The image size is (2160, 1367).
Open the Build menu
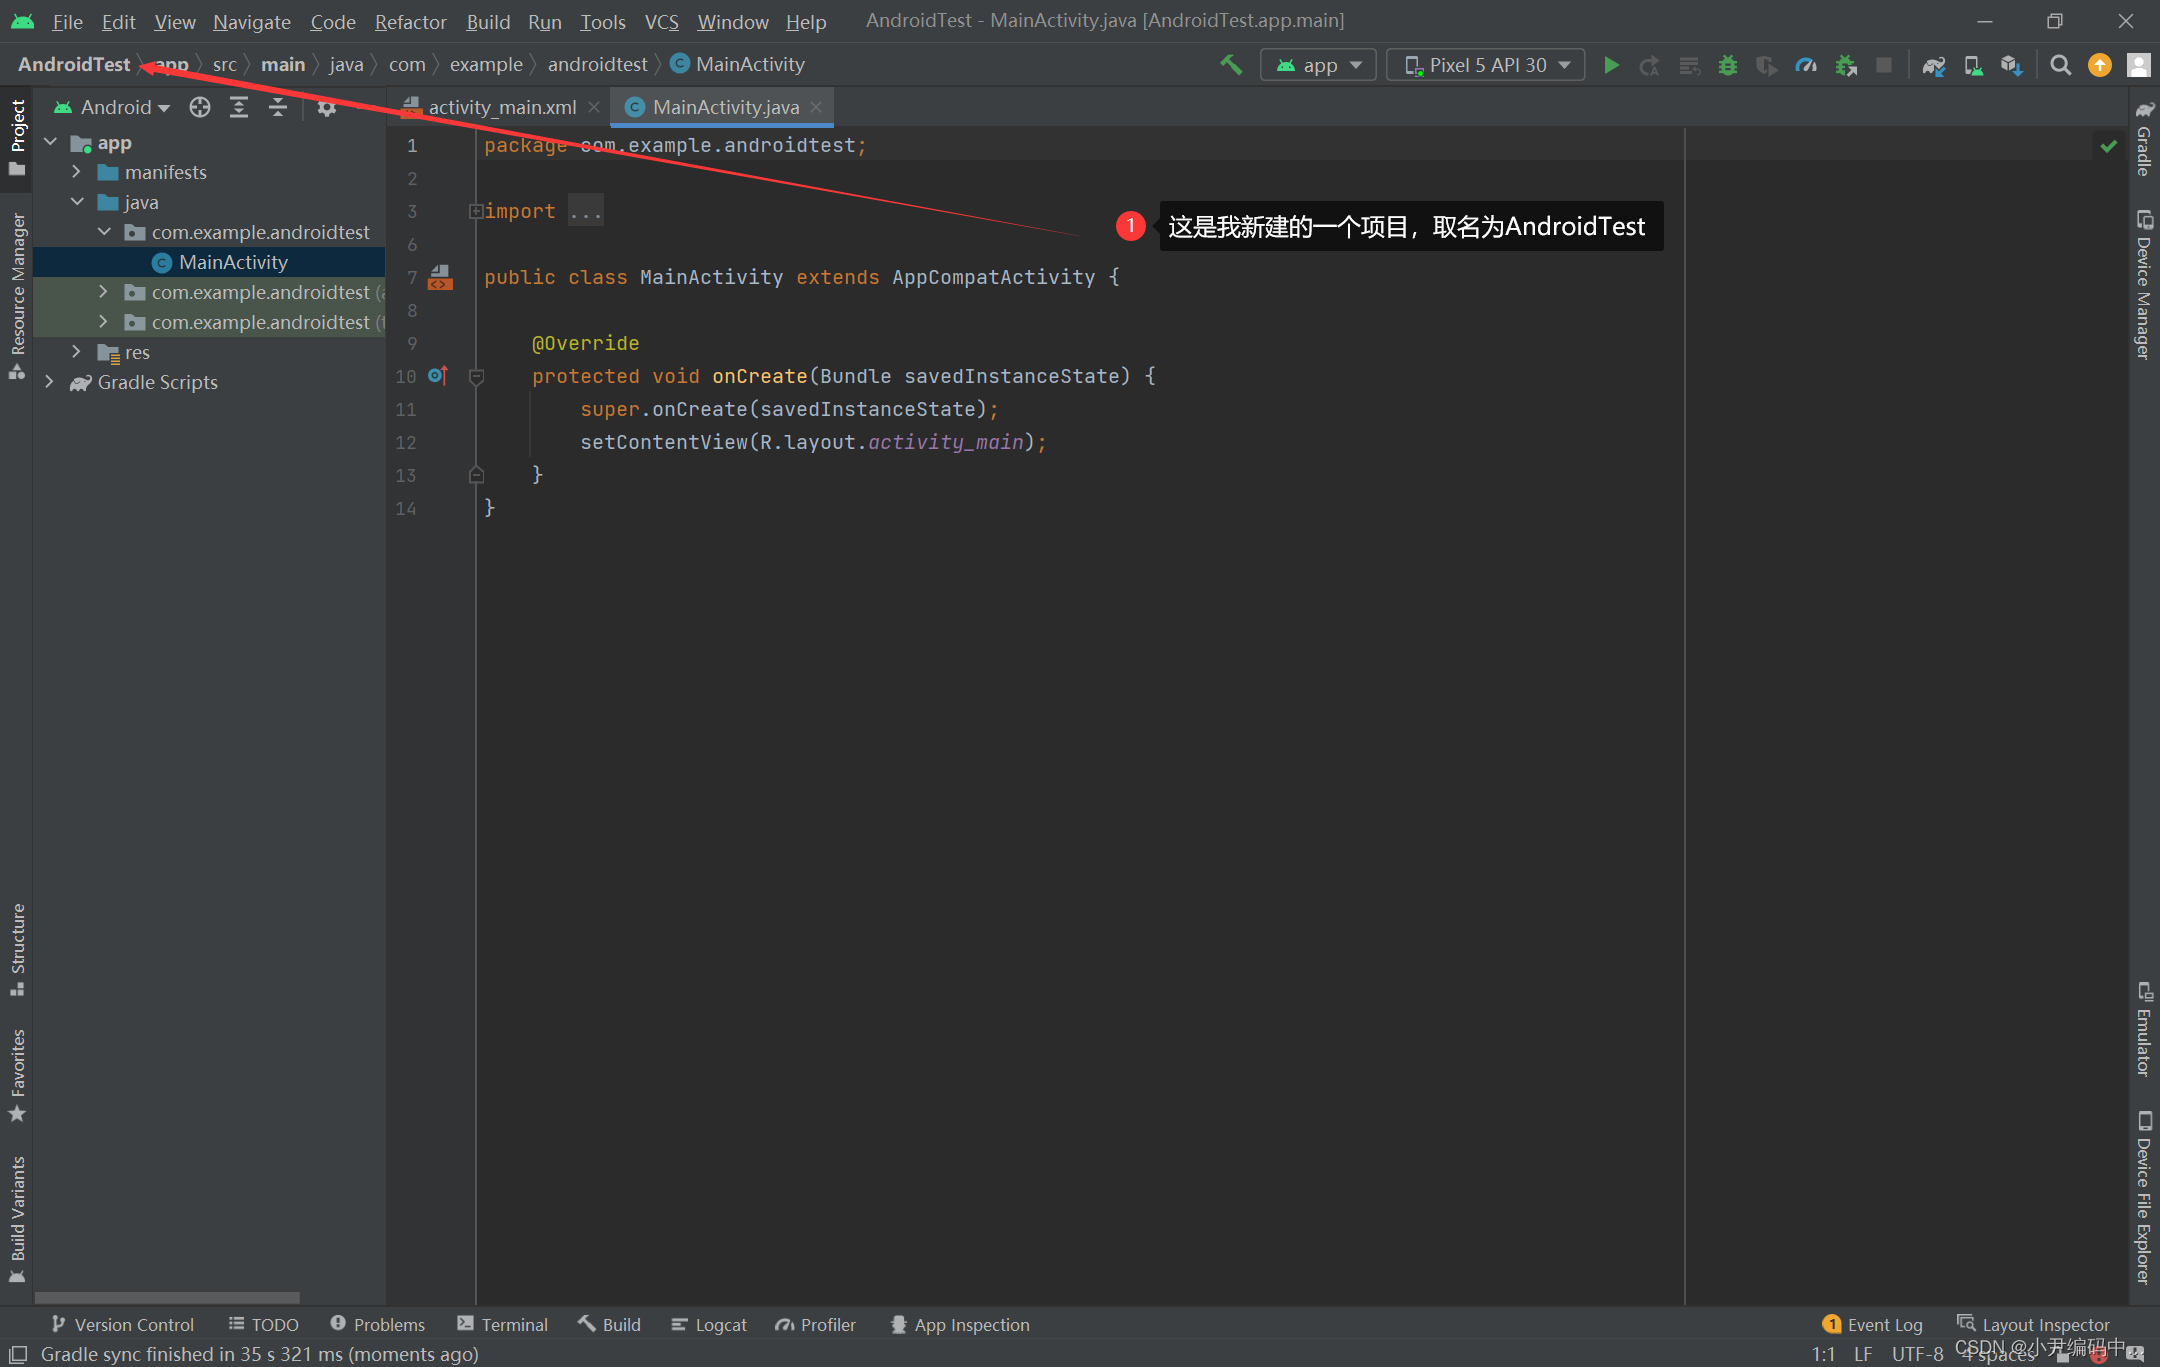488,21
